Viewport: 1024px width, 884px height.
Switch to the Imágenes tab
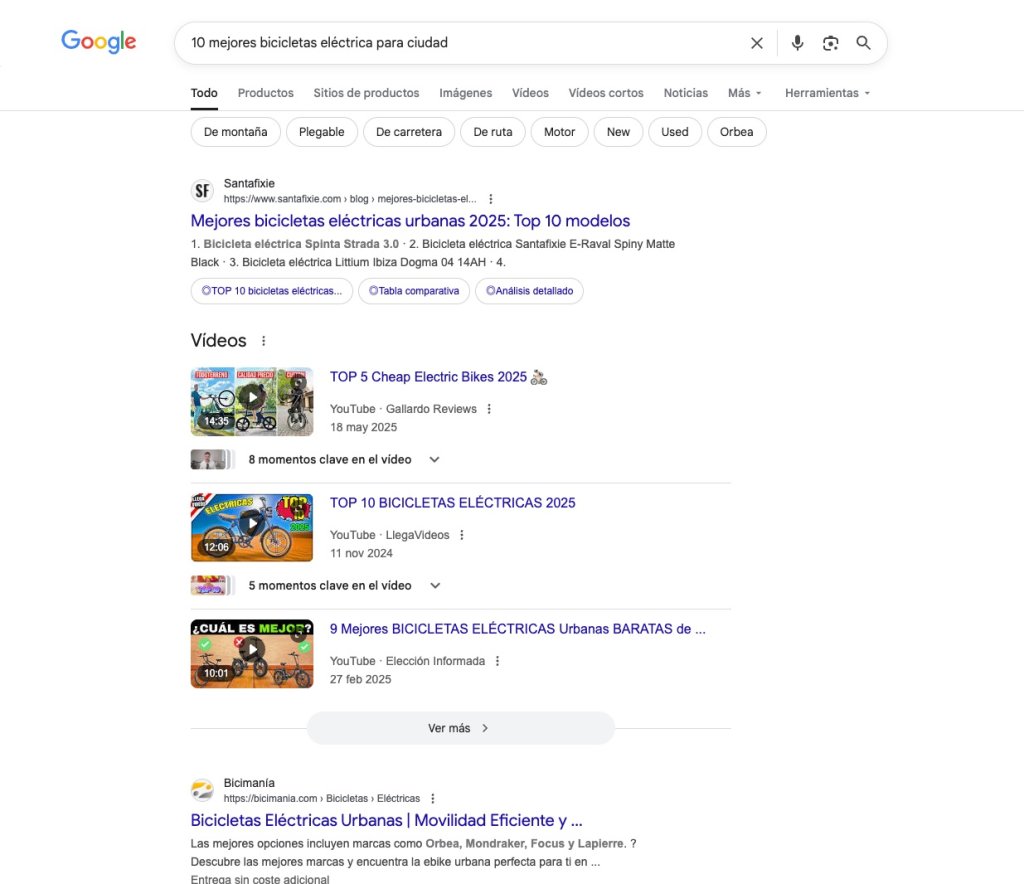tap(465, 93)
